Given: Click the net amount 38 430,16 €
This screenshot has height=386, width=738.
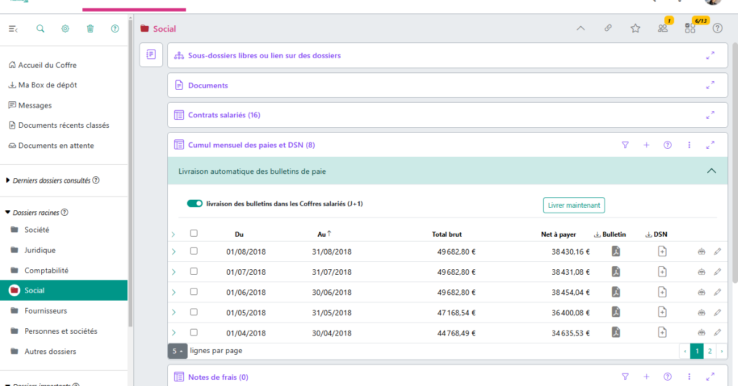Looking at the screenshot, I should [x=570, y=252].
